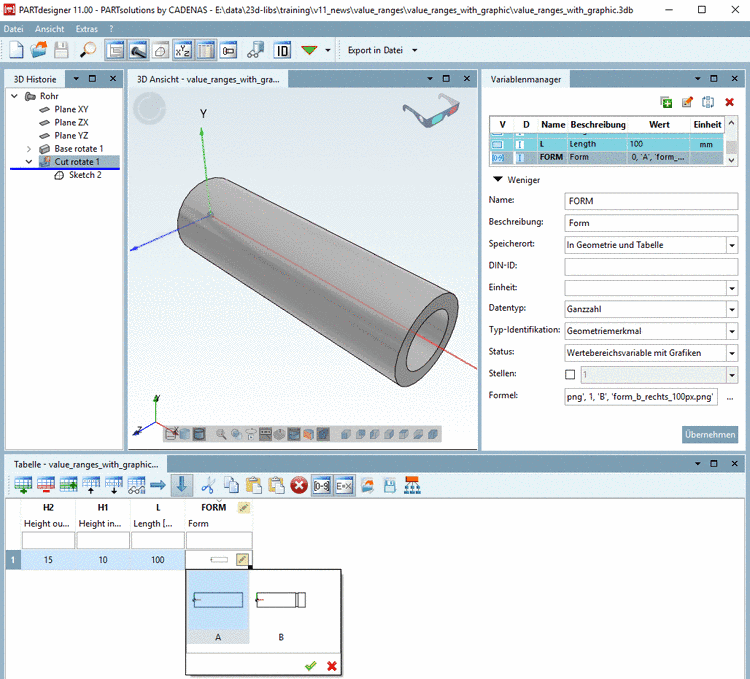
Task: Select Plane ZX in history tree
Action: [71, 122]
